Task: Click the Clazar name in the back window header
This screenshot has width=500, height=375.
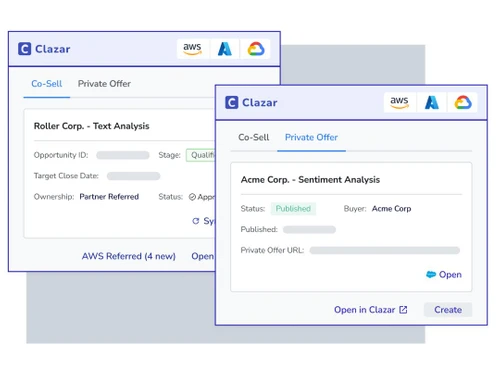Action: point(53,49)
